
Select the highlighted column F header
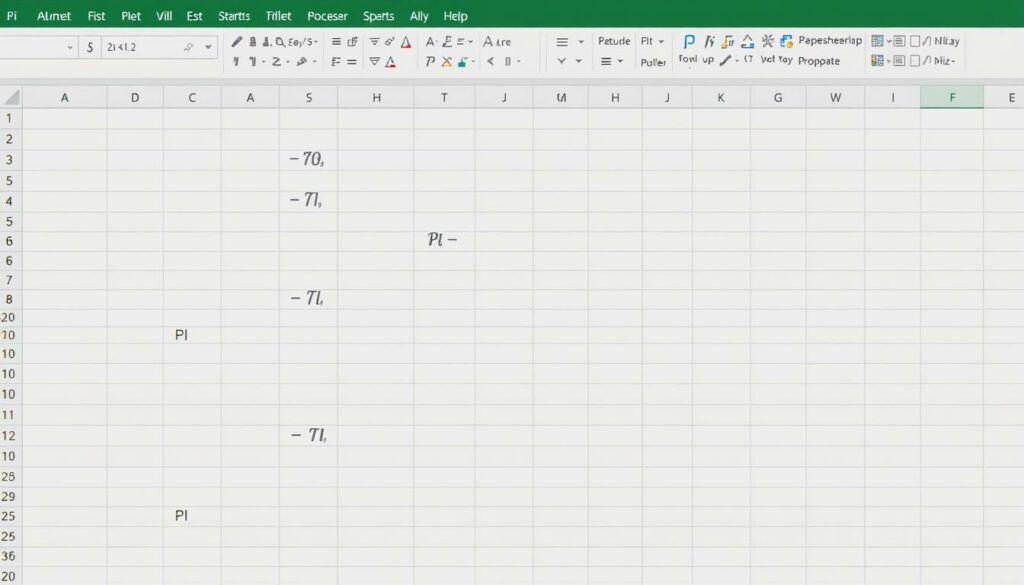tap(952, 98)
